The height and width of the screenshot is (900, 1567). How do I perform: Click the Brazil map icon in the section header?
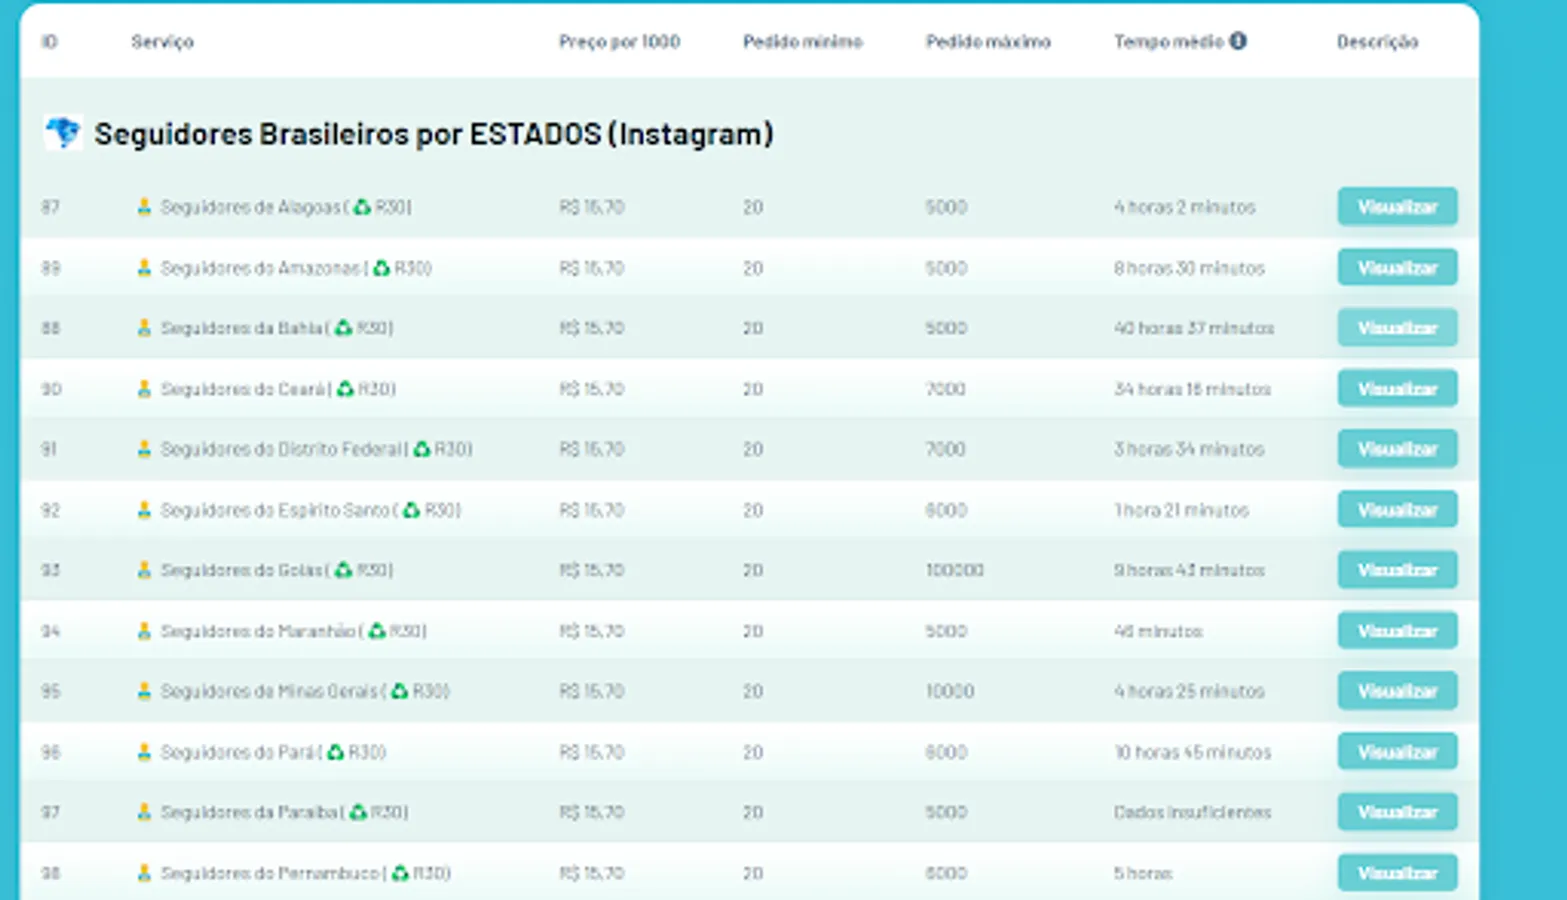tap(63, 132)
